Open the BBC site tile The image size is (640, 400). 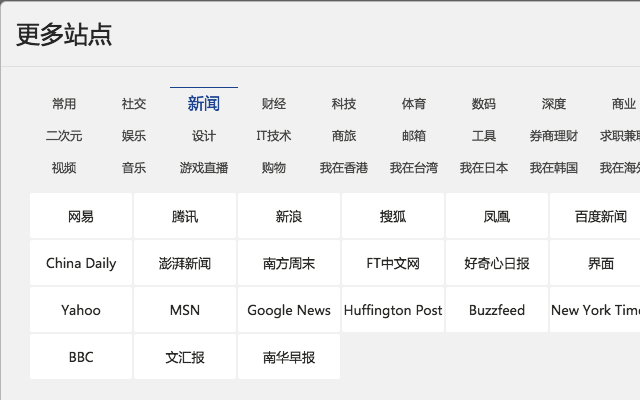coord(81,357)
